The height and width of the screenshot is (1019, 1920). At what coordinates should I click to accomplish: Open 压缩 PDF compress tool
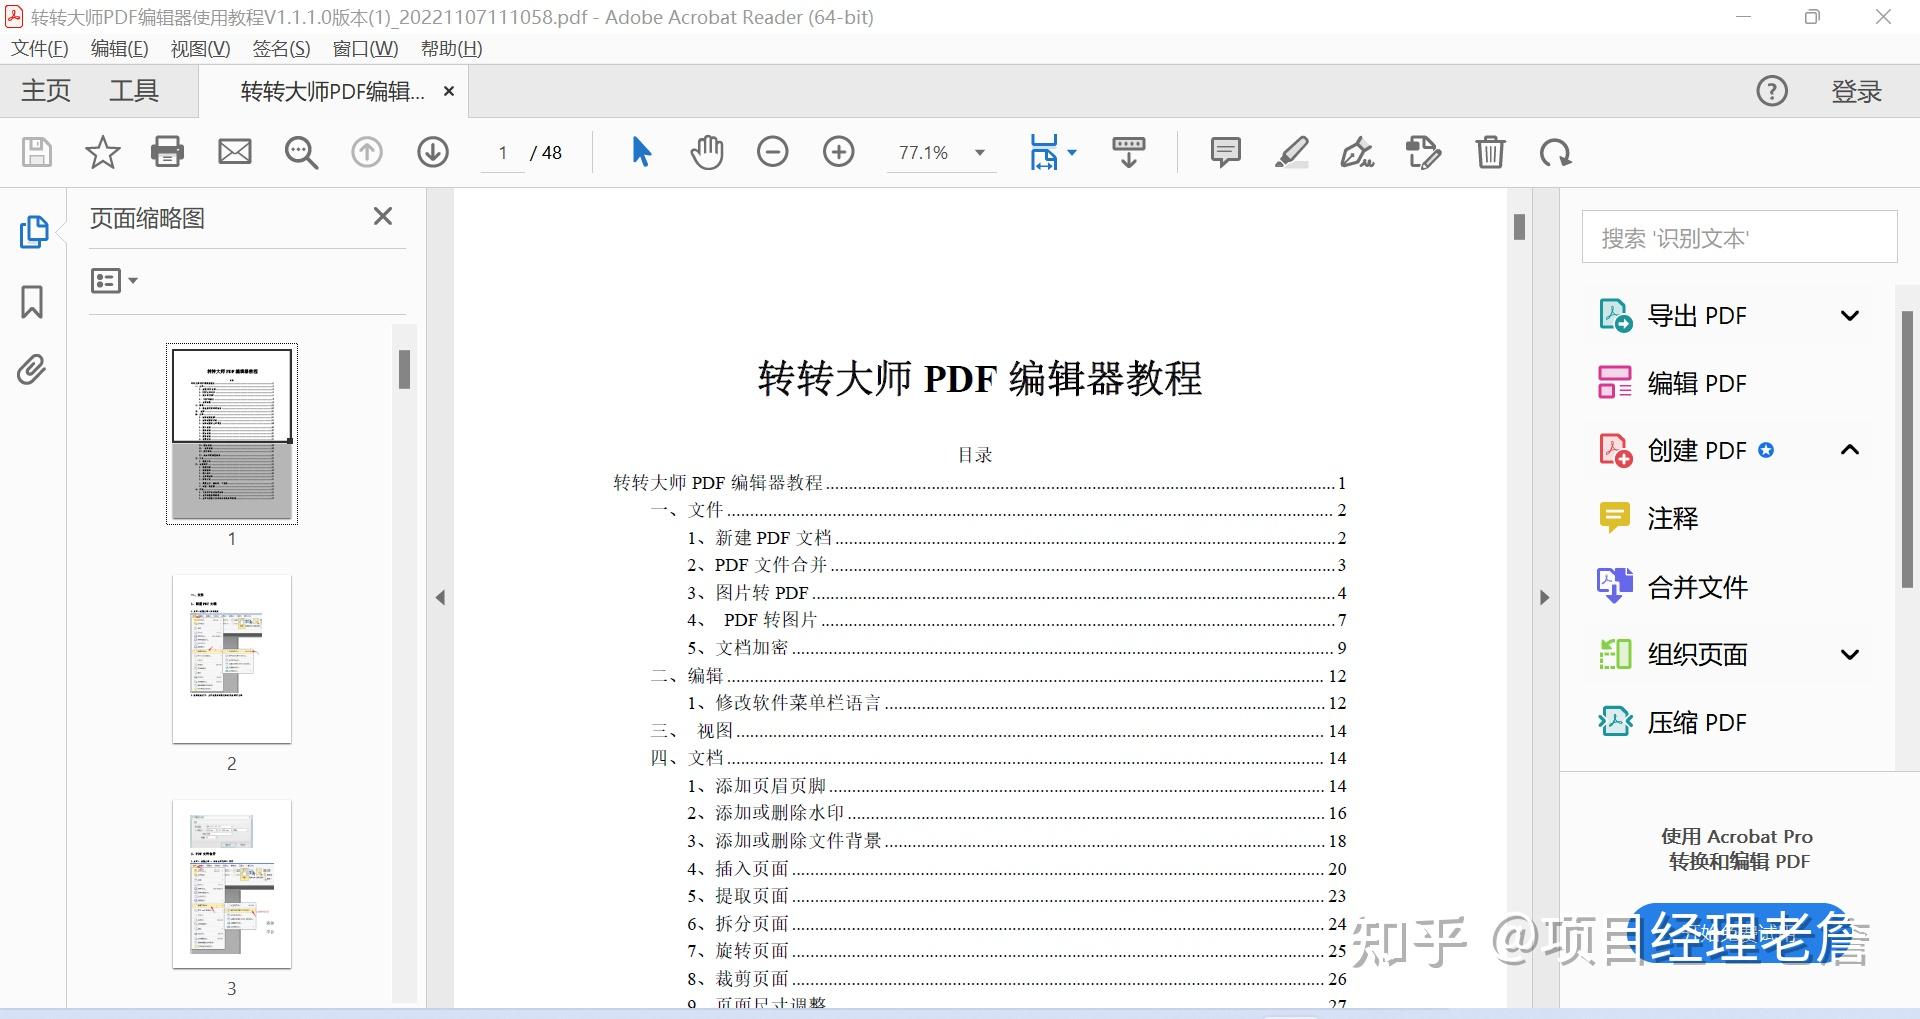pyautogui.click(x=1672, y=722)
